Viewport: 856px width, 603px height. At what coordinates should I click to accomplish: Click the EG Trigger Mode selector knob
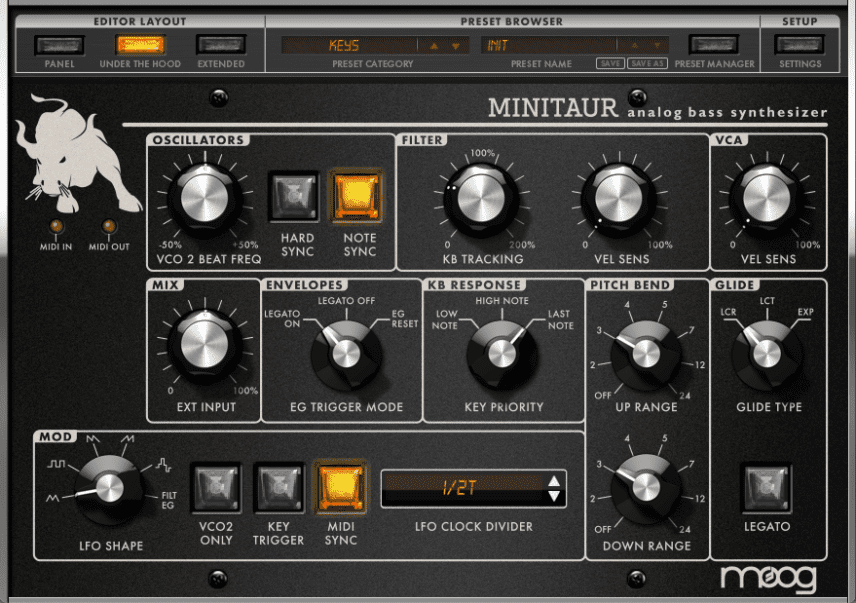tap(347, 355)
